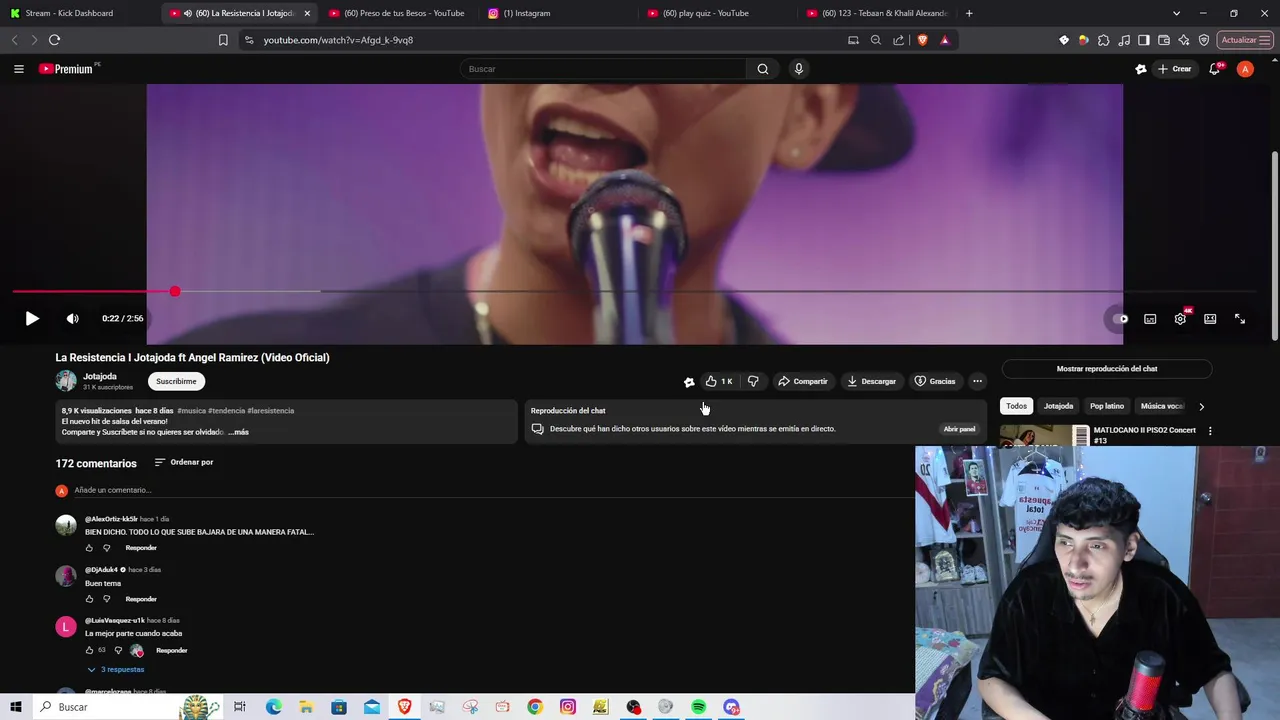Play the paused video
1280x720 pixels.
click(32, 318)
